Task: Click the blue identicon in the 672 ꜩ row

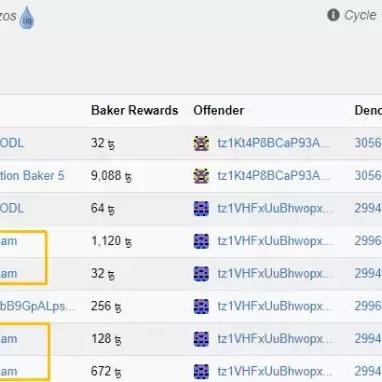Action: click(201, 371)
